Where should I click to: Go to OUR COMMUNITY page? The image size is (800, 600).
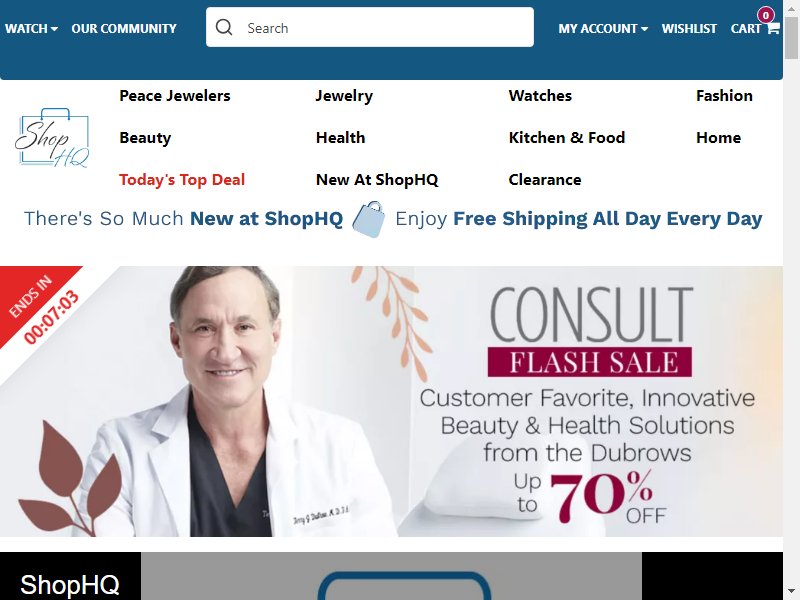click(x=124, y=29)
